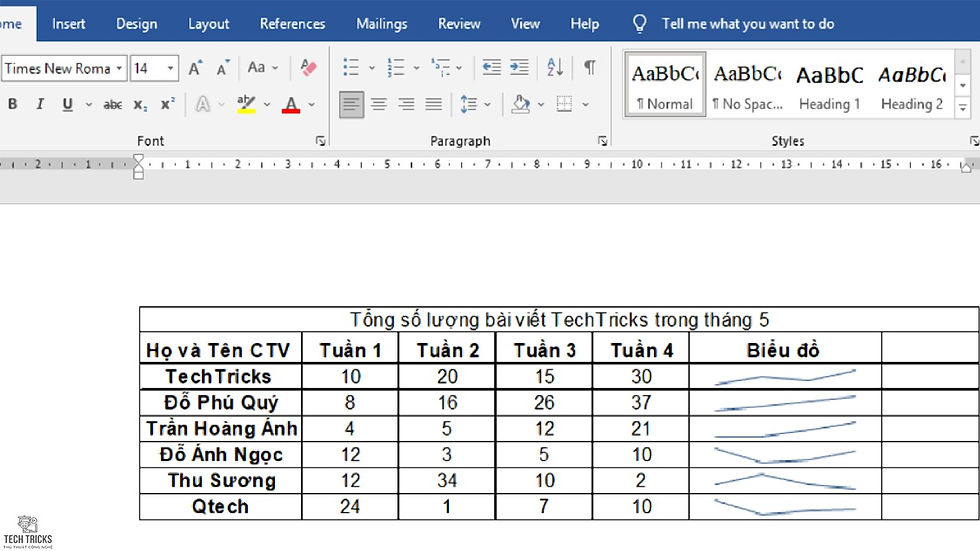Viewport: 980px width, 551px height.
Task: Open Paragraph dialog launcher
Action: point(602,141)
